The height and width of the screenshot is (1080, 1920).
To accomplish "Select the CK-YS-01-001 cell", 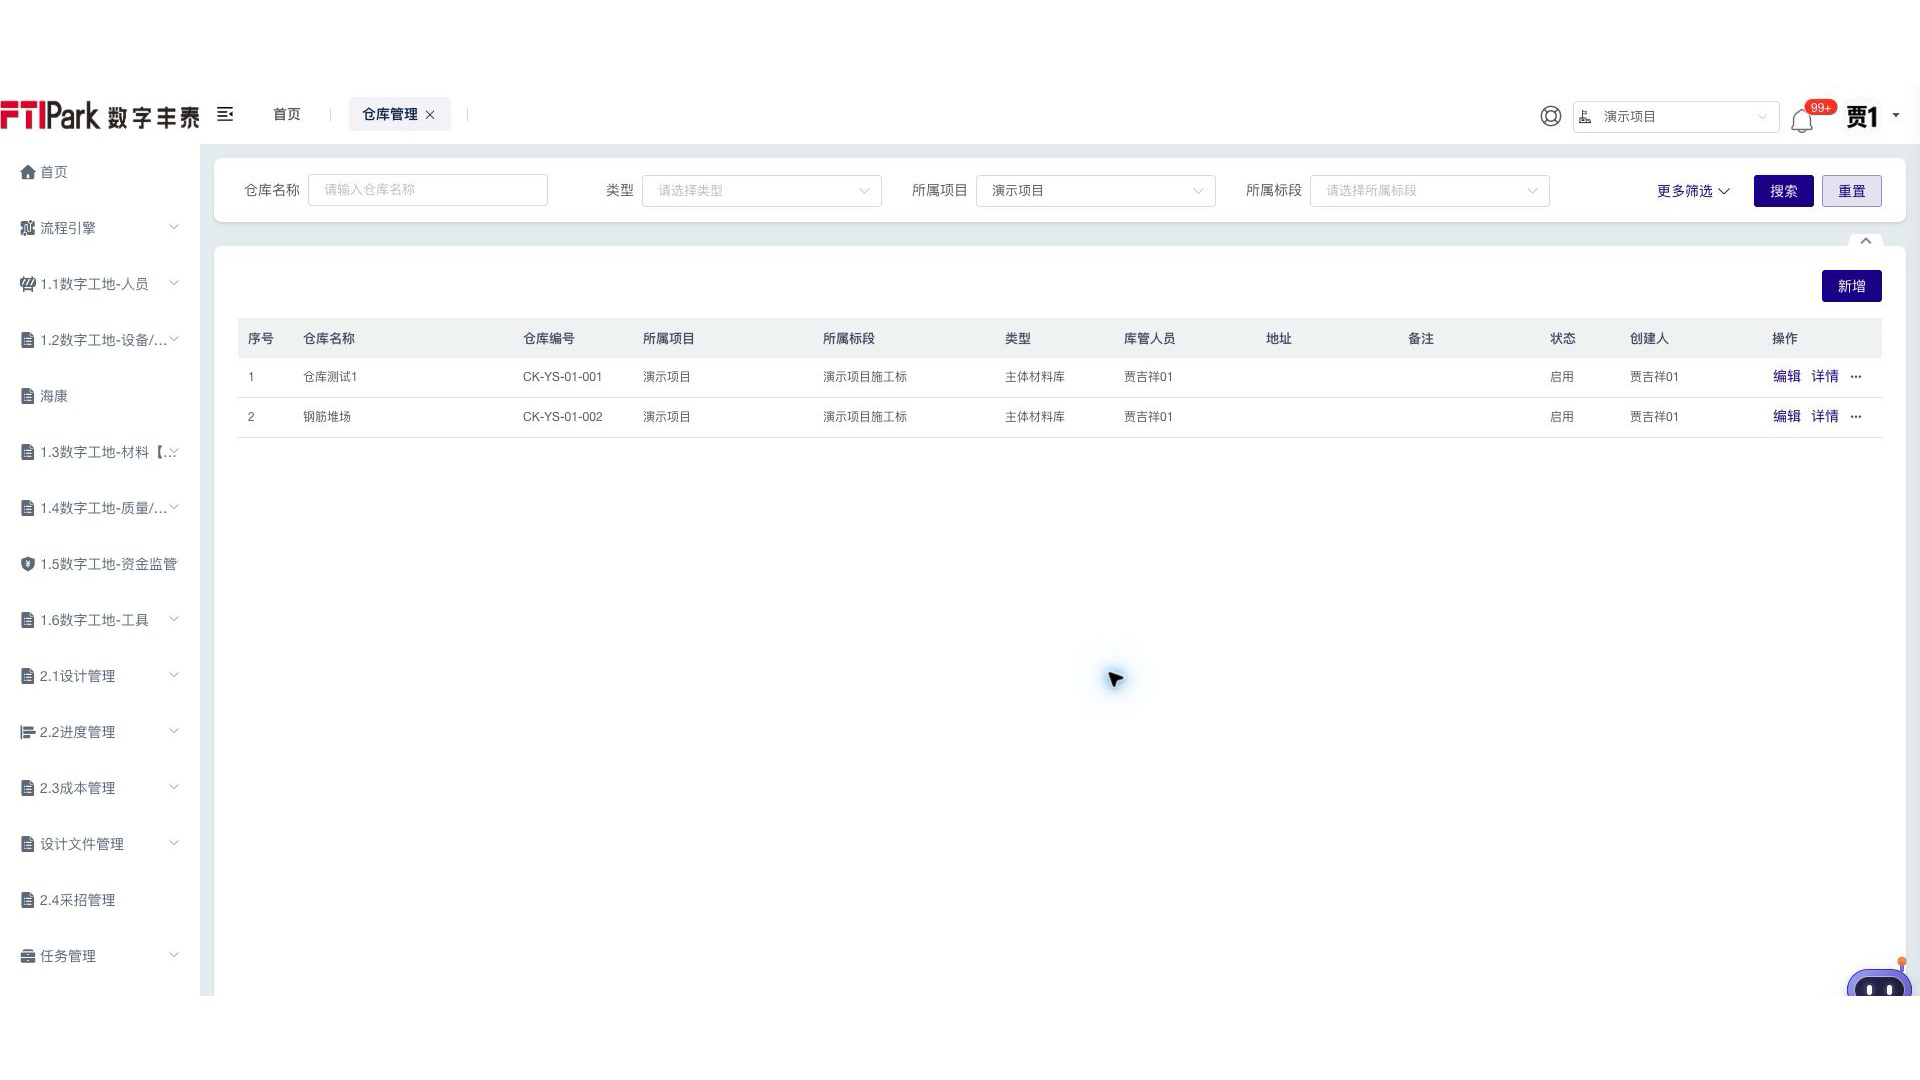I will pyautogui.click(x=562, y=377).
